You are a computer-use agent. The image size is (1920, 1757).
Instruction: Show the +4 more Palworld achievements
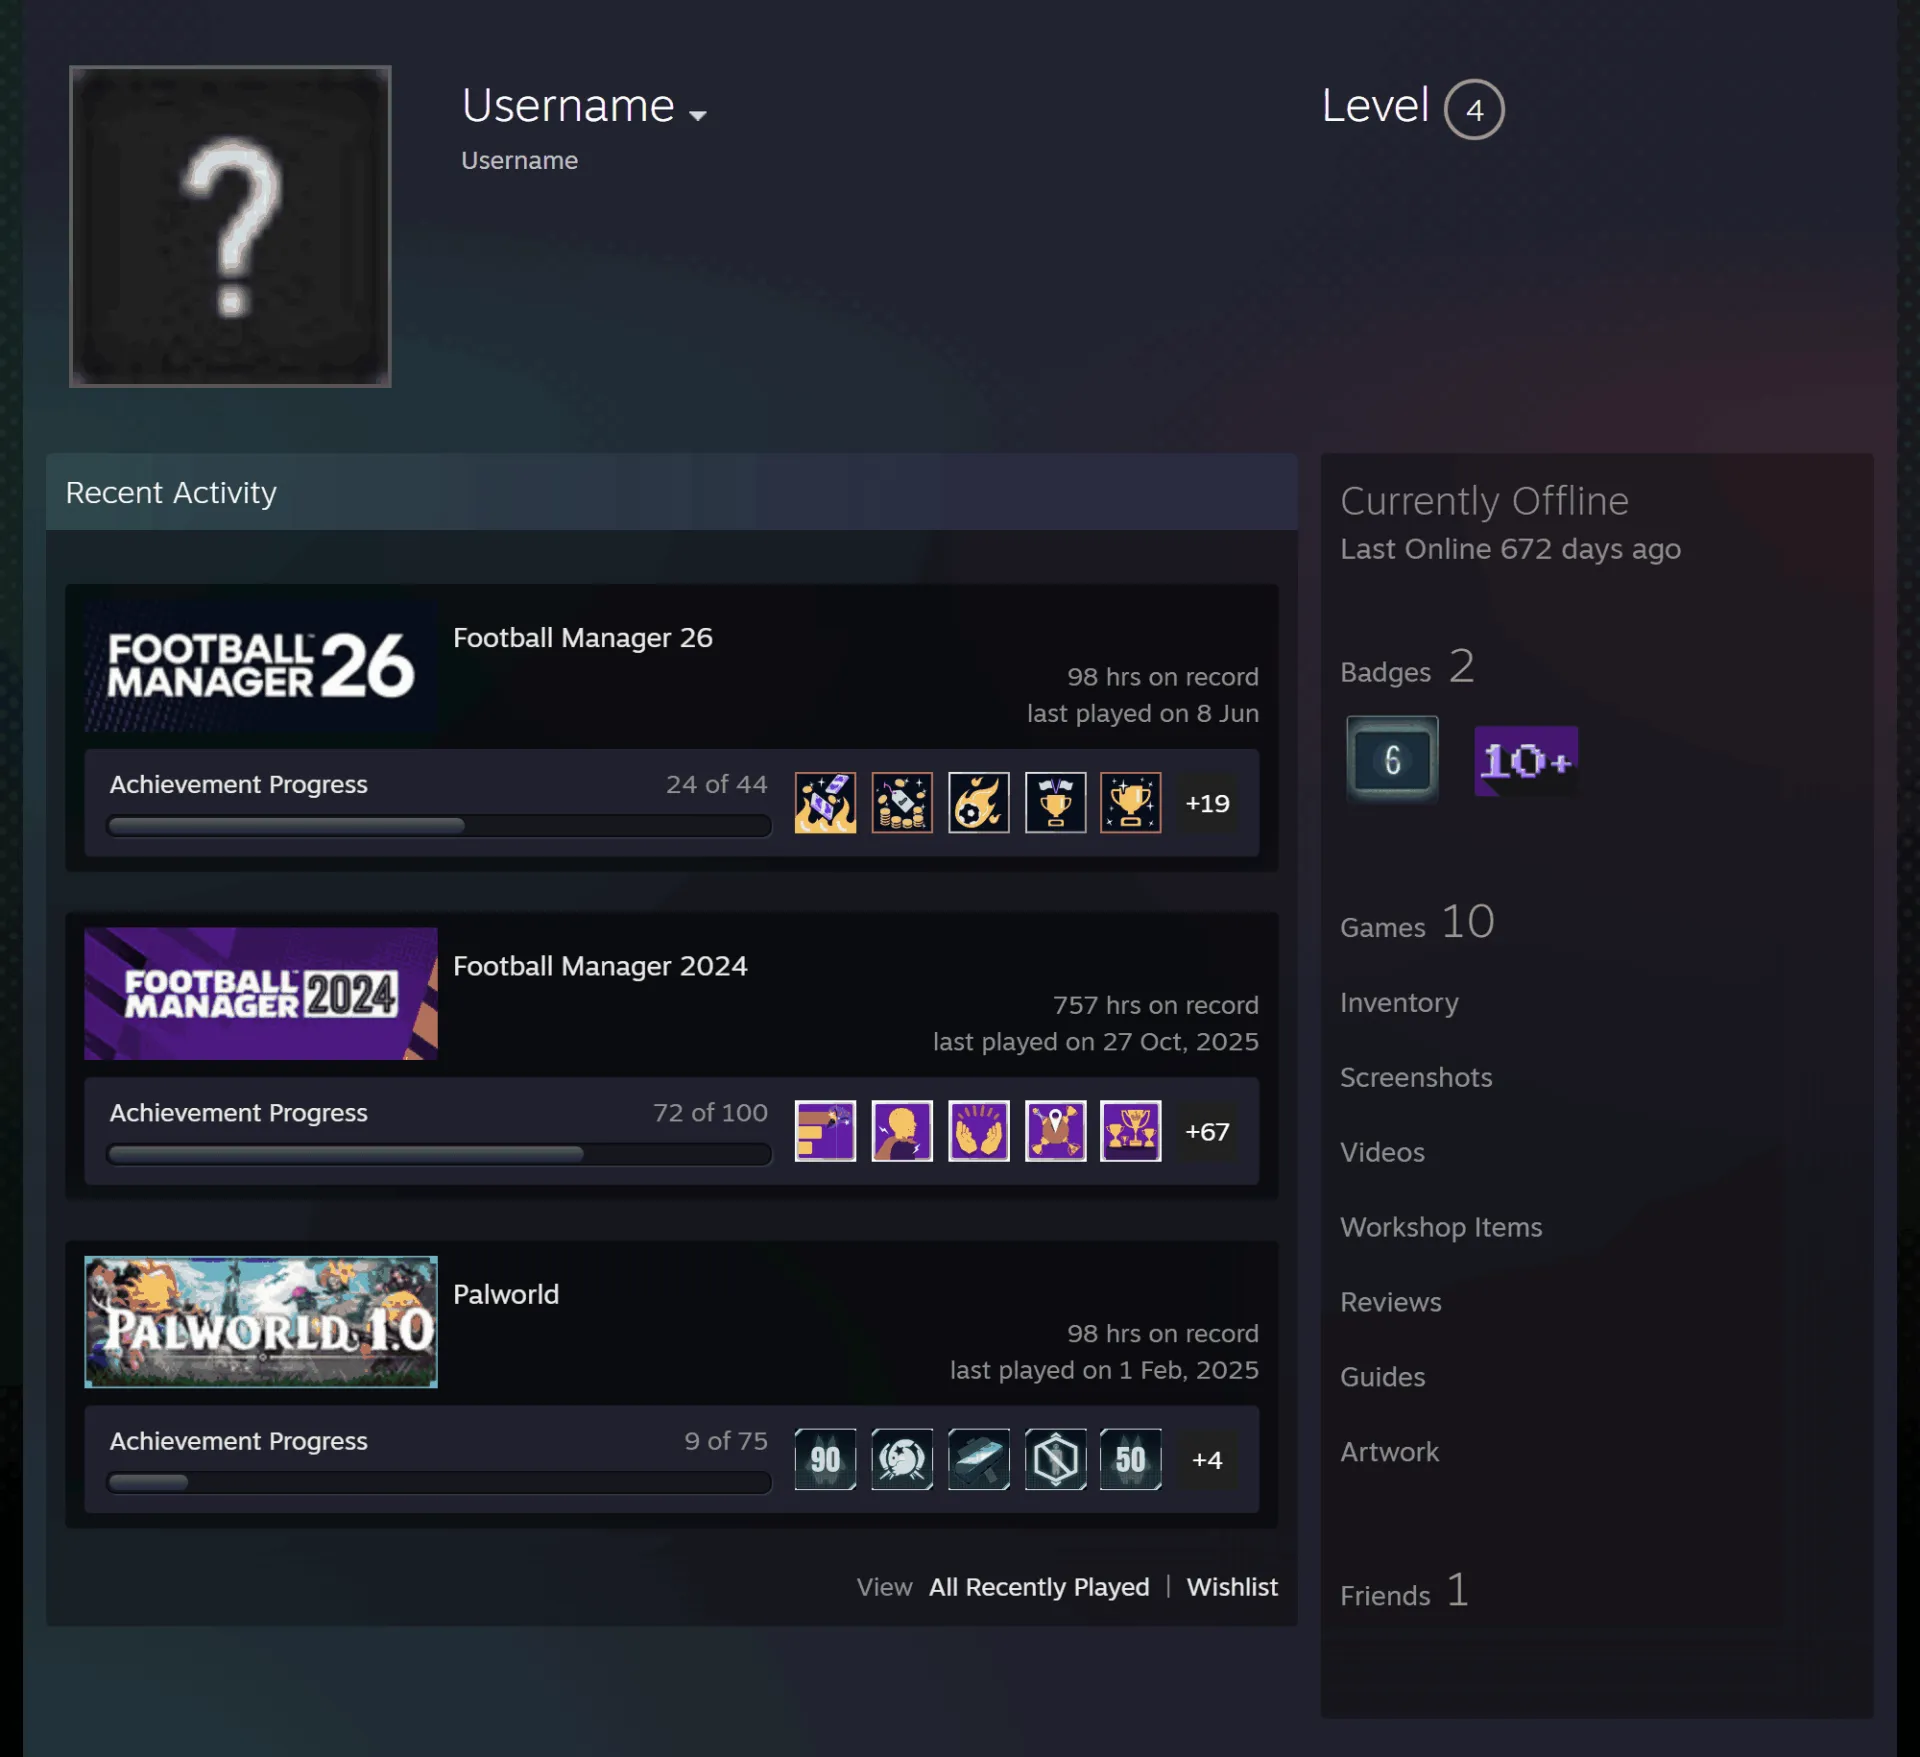pyautogui.click(x=1207, y=1459)
